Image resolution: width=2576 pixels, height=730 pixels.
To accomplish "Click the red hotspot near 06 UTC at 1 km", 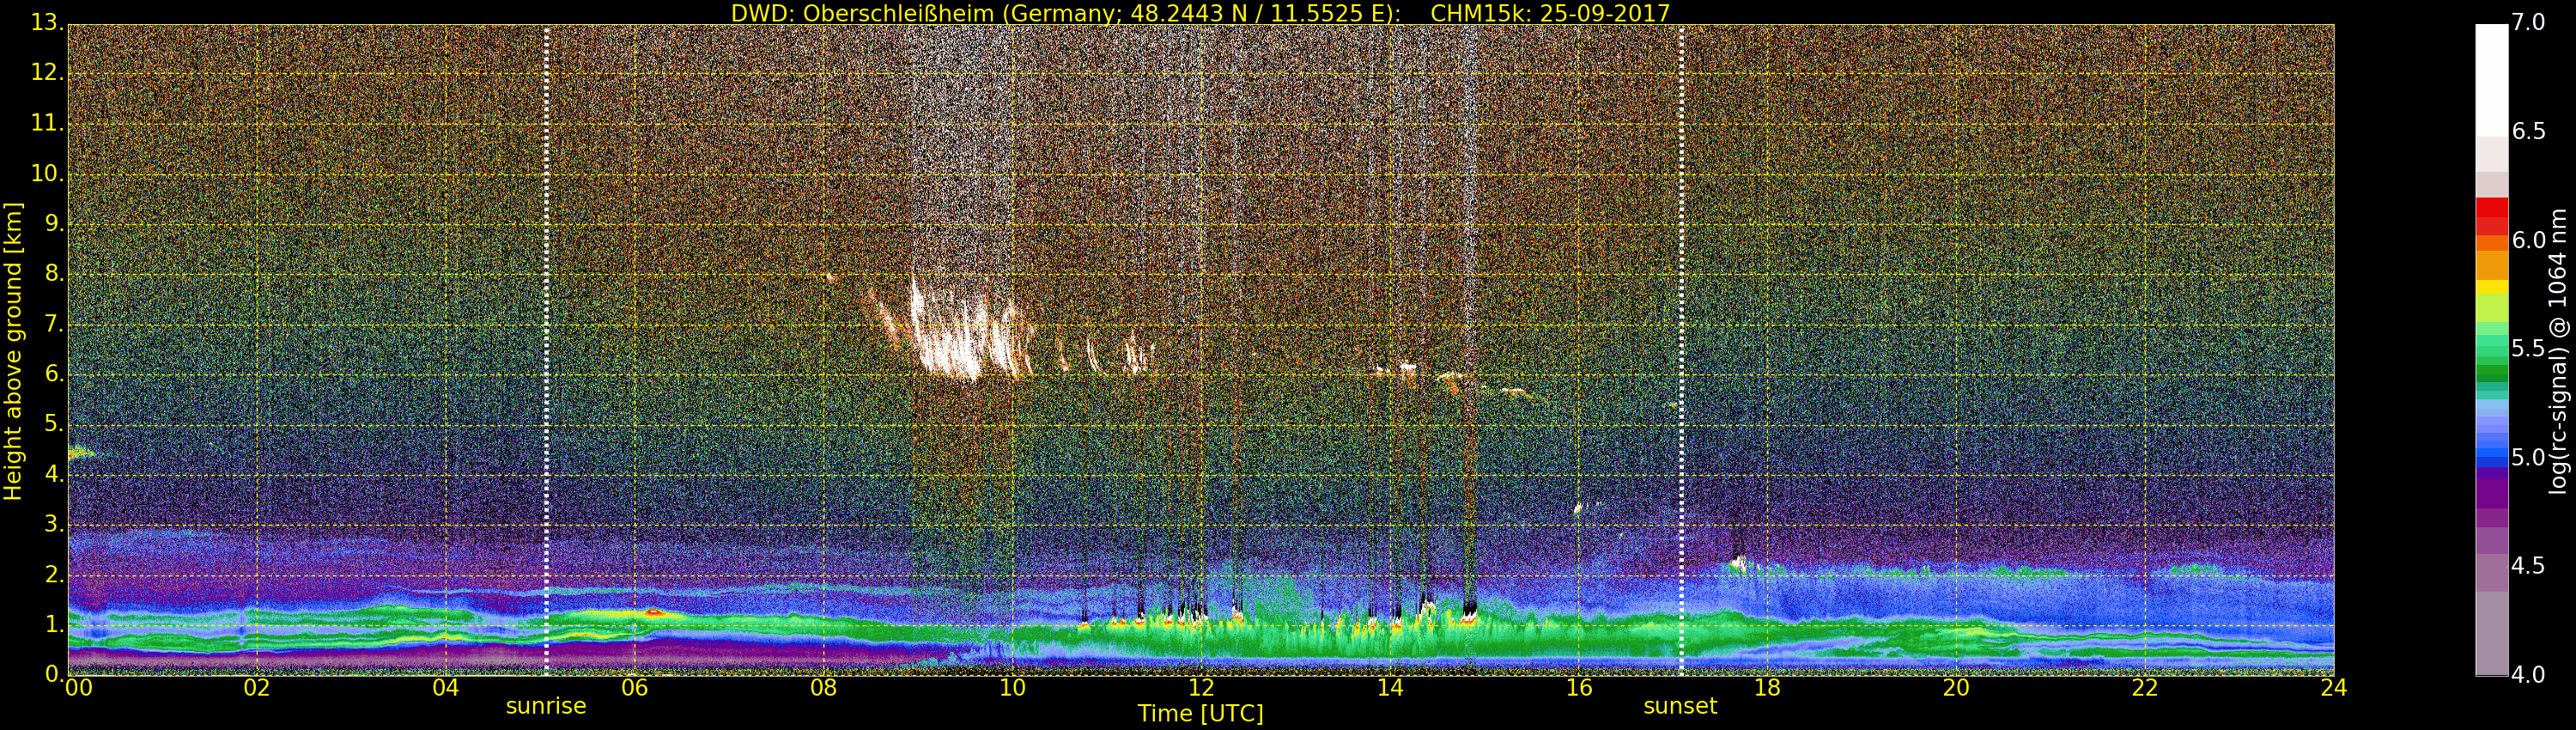I will 653,612.
